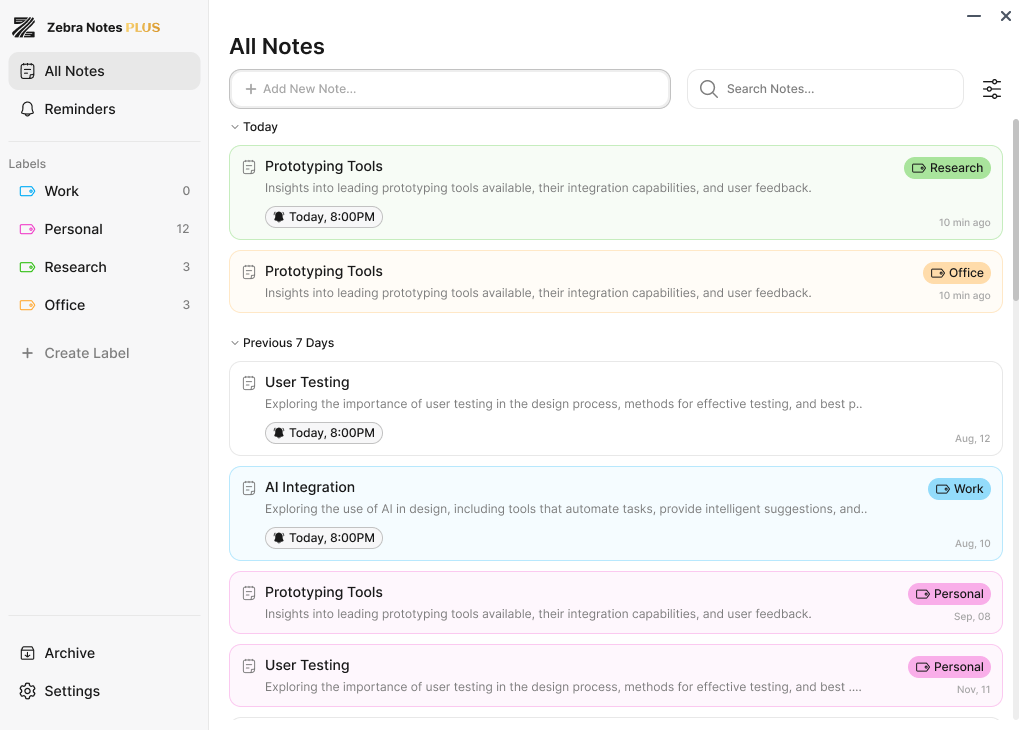The height and width of the screenshot is (730, 1024).
Task: Click Personal tag badge on Nov 11 note
Action: [949, 667]
